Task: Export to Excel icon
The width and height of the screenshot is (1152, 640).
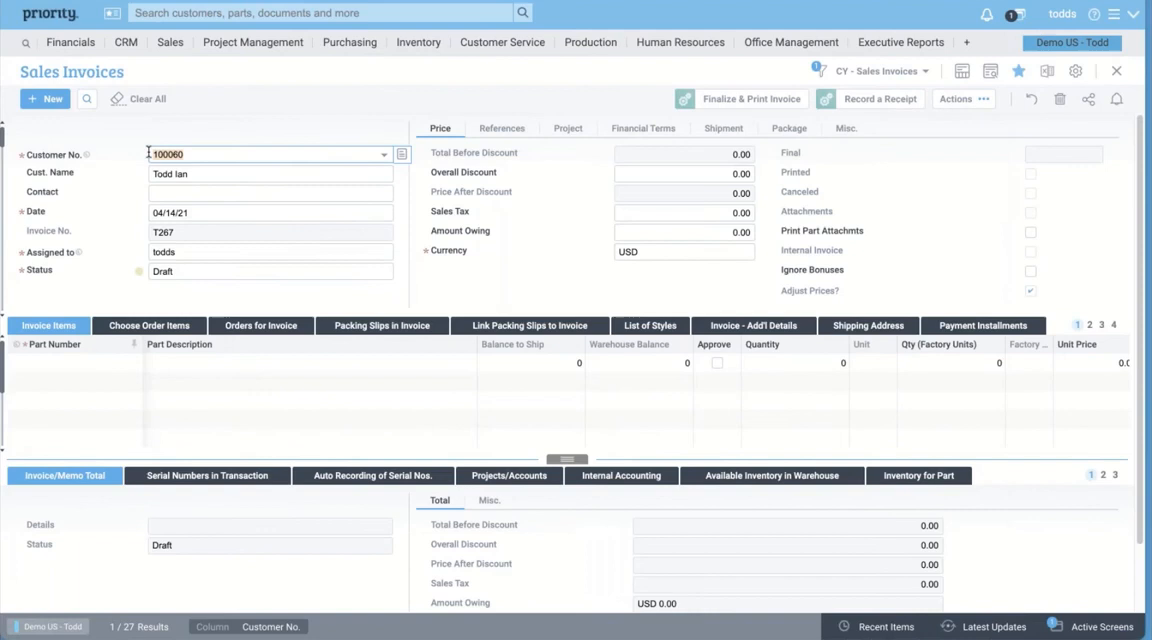Action: coord(1047,71)
